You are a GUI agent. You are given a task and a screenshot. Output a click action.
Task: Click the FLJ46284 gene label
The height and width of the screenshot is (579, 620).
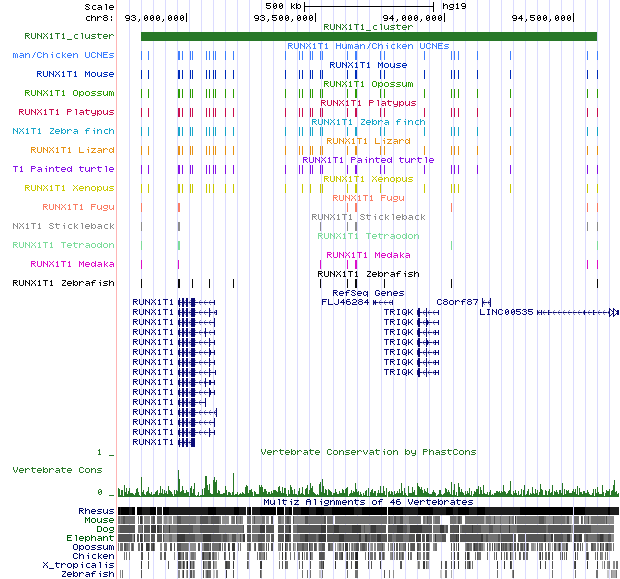tap(345, 301)
